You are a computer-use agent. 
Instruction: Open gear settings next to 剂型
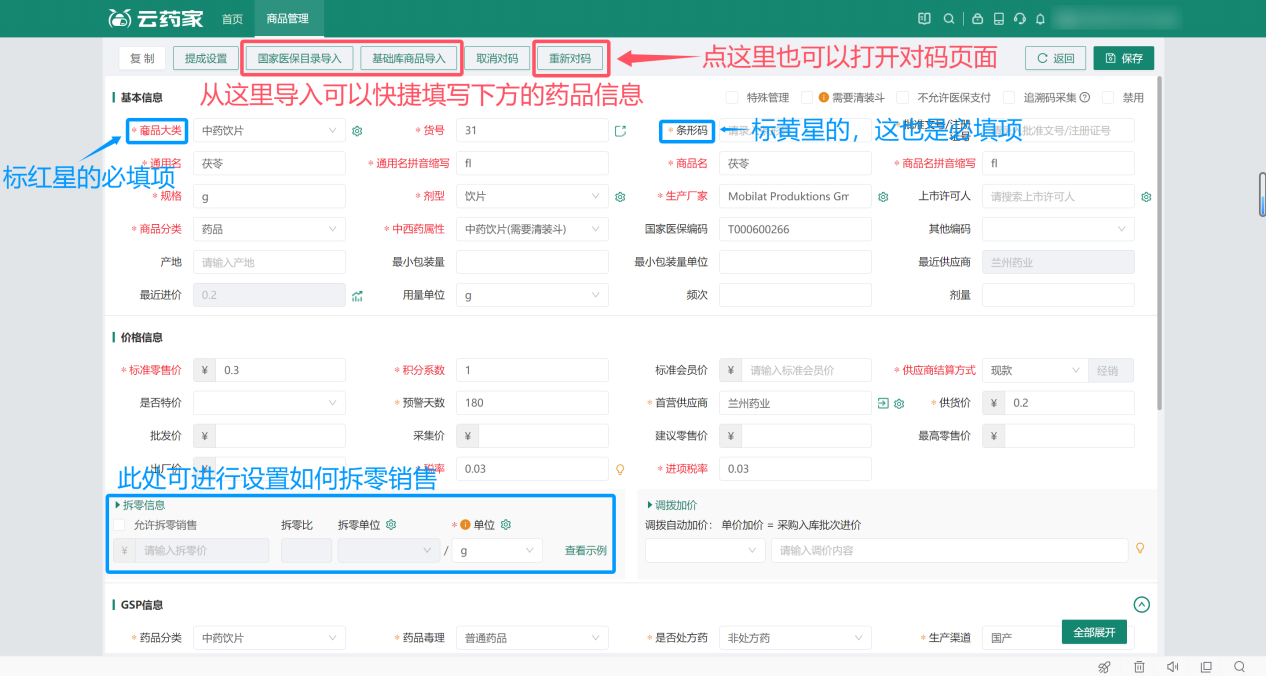pos(620,197)
